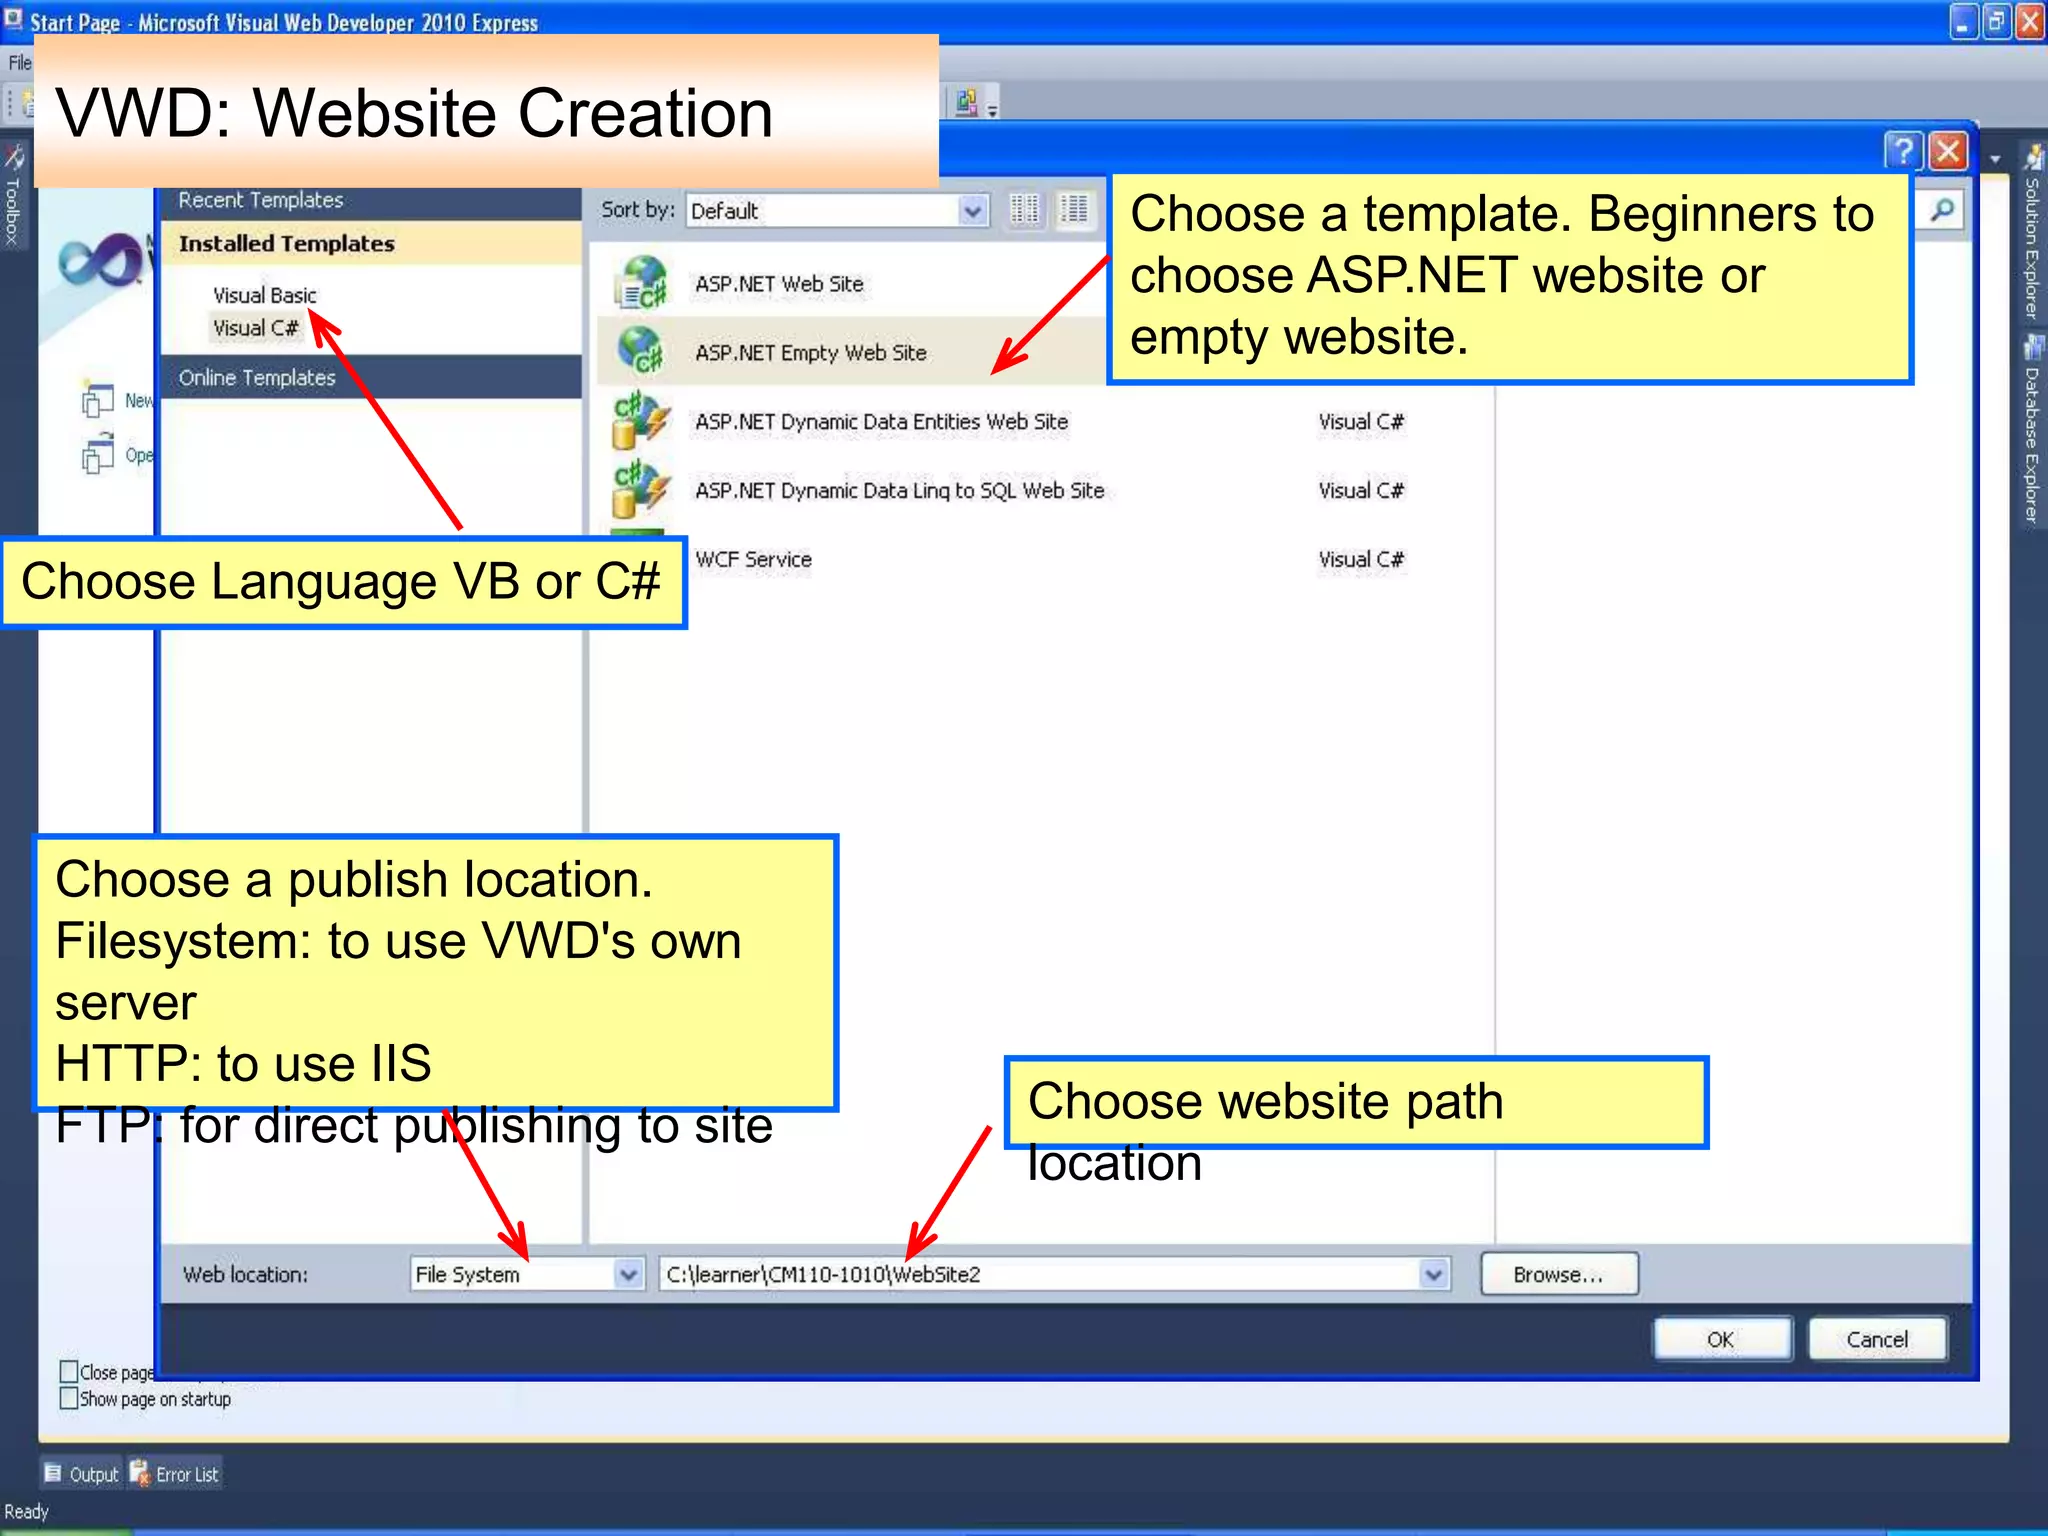Click the toolbar icon beside the title banner

[966, 102]
